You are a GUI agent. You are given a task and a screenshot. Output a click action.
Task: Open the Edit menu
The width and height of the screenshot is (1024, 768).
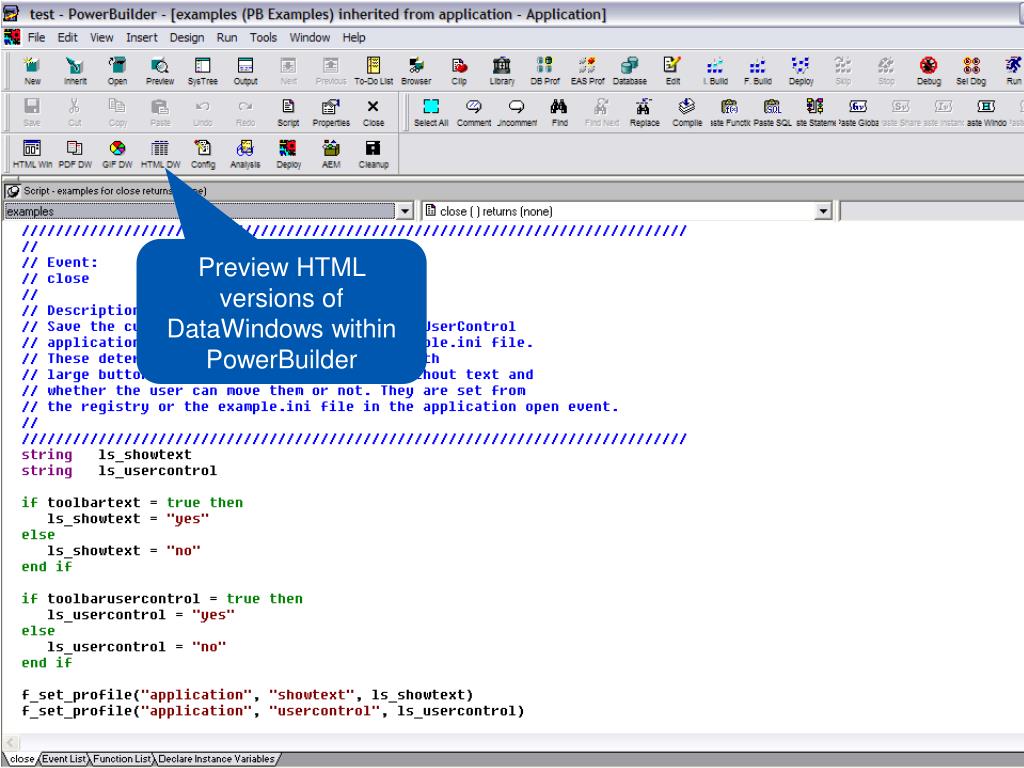(x=67, y=38)
